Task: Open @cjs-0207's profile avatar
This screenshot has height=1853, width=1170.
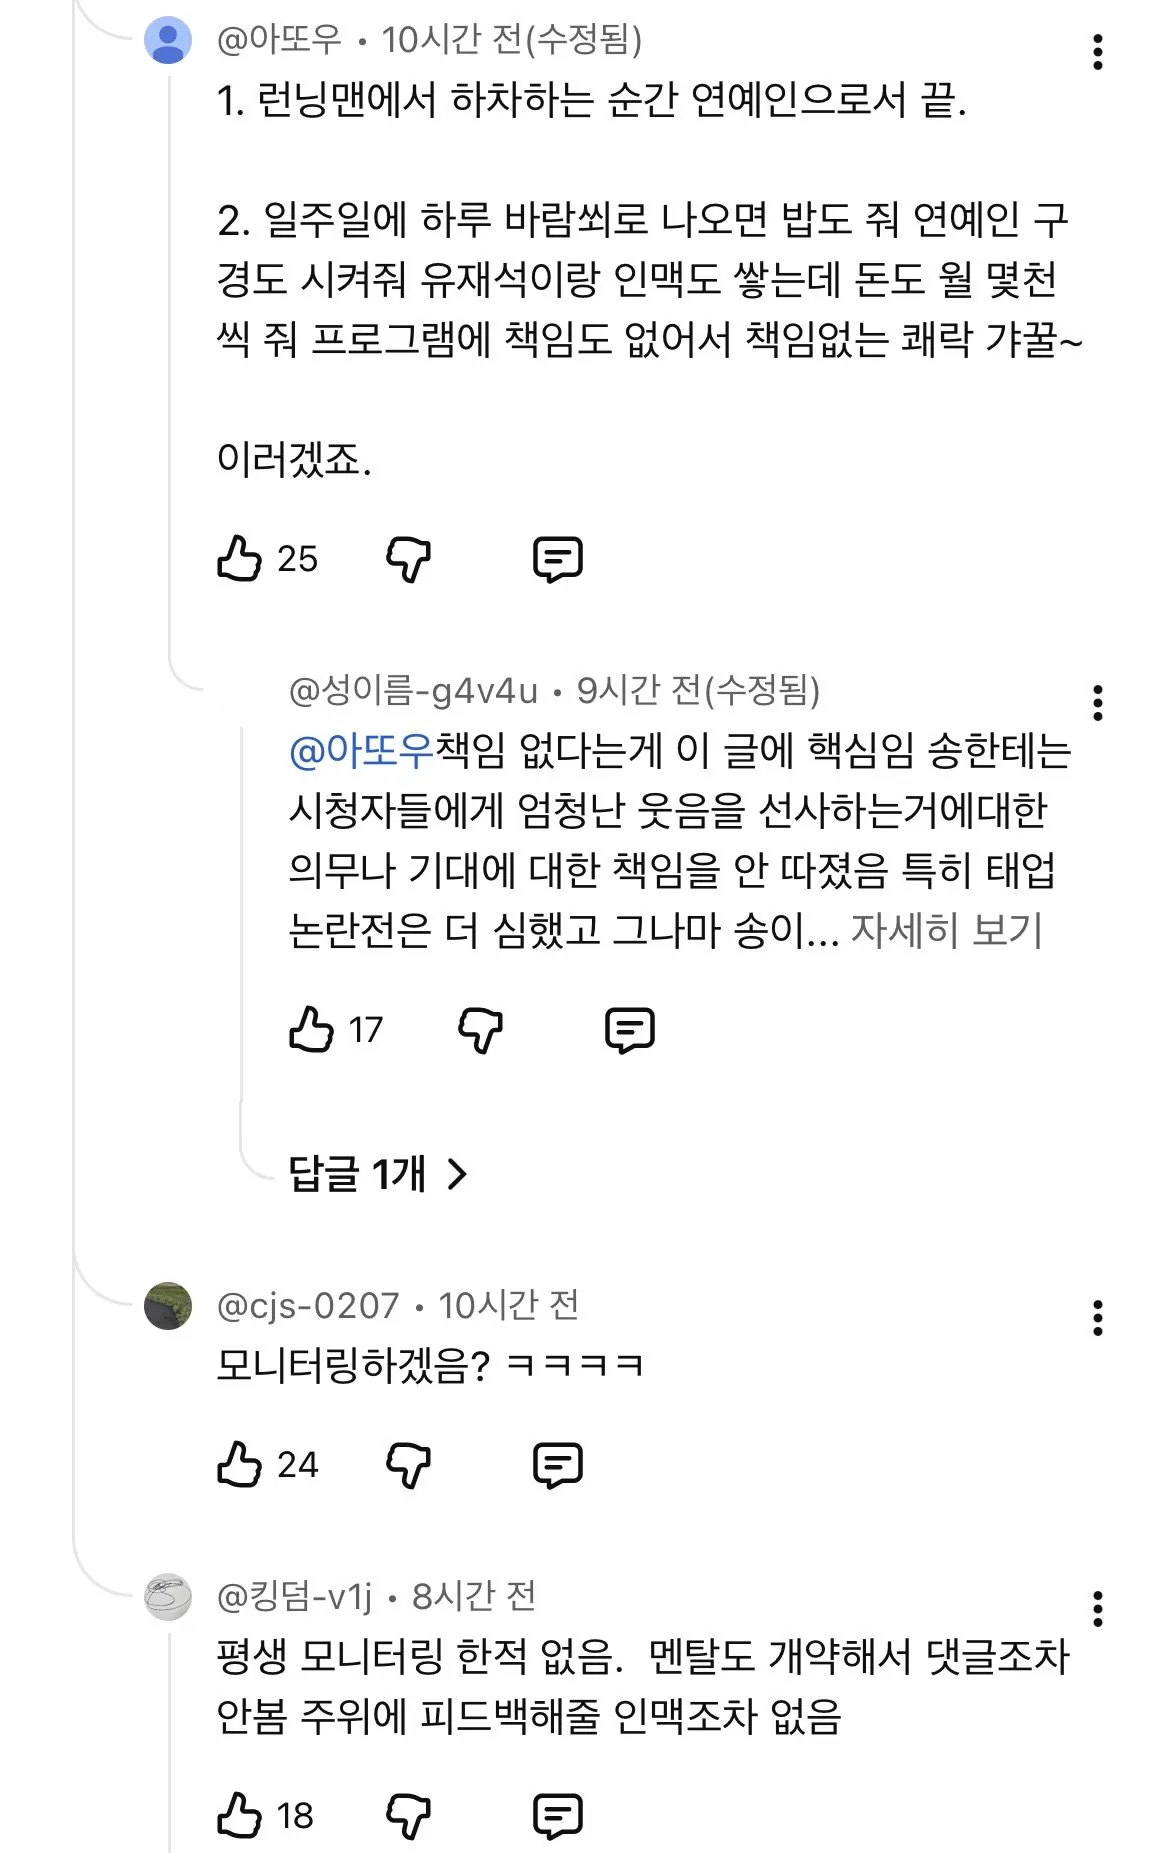Action: pyautogui.click(x=168, y=1306)
